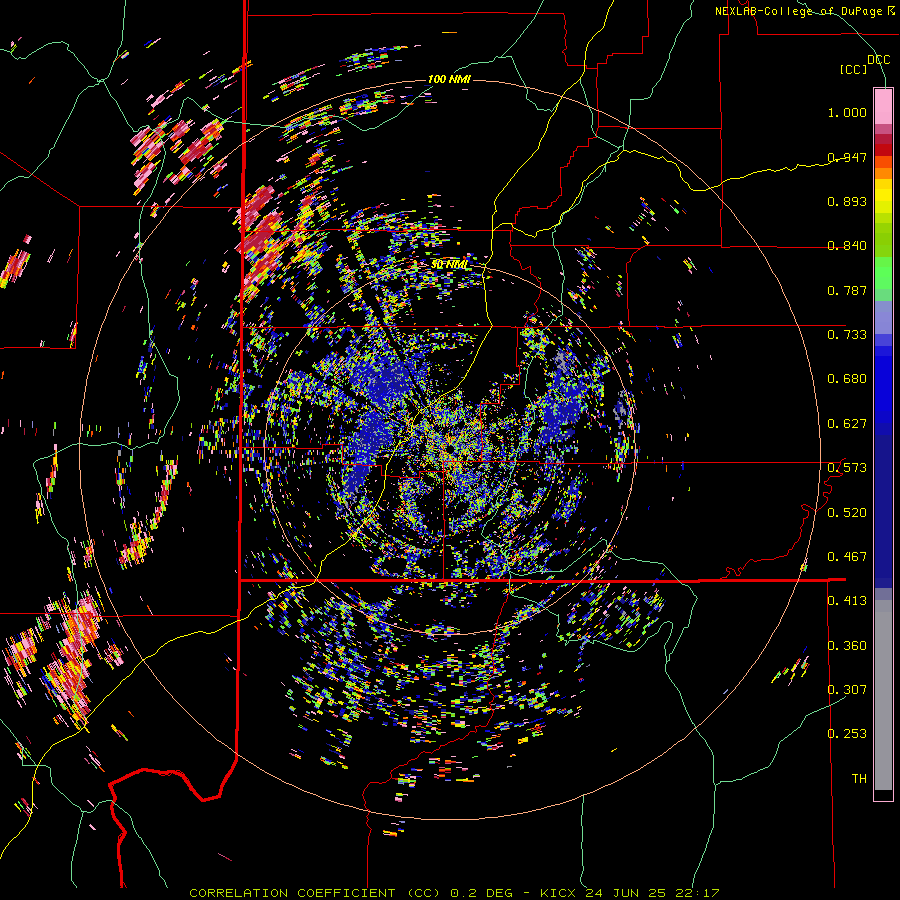Select the 0.840 legend value
900x900 pixels.
pyautogui.click(x=847, y=246)
